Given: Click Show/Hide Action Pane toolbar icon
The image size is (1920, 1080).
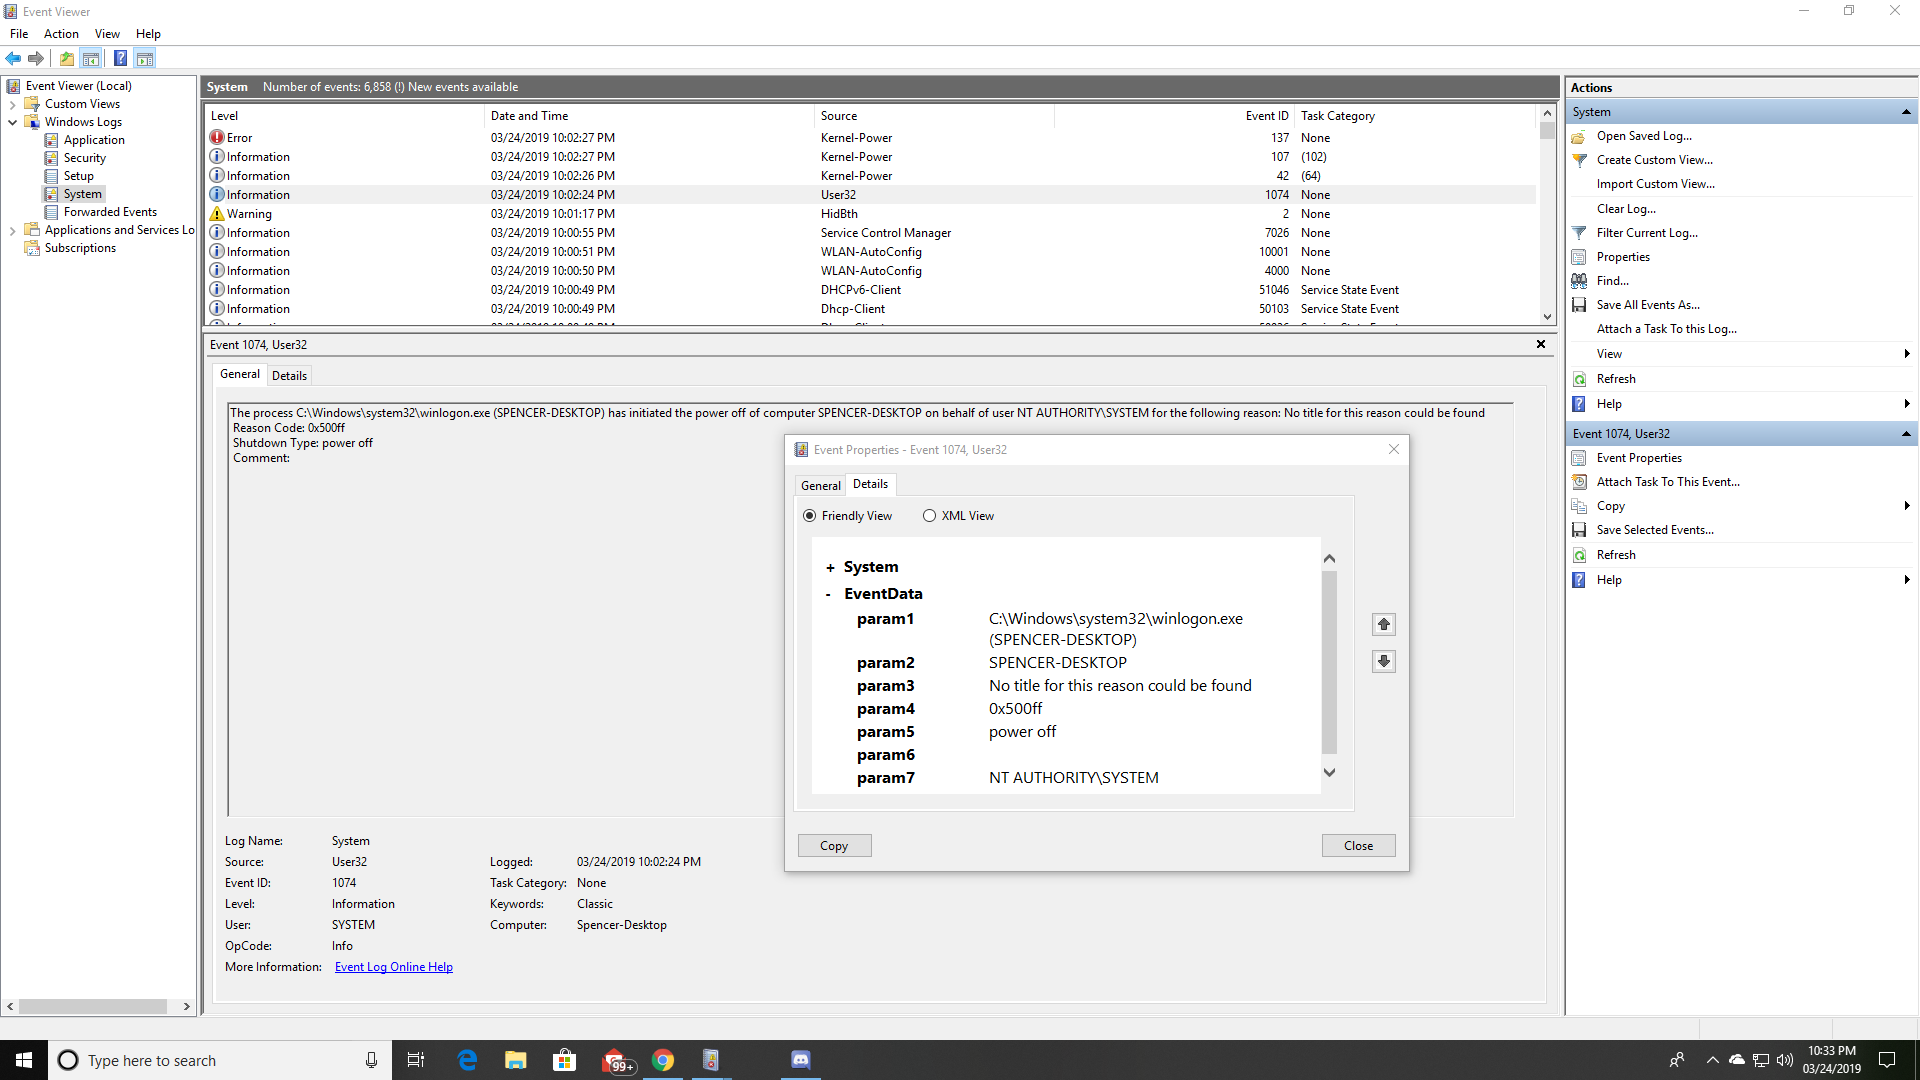Looking at the screenshot, I should (x=145, y=58).
